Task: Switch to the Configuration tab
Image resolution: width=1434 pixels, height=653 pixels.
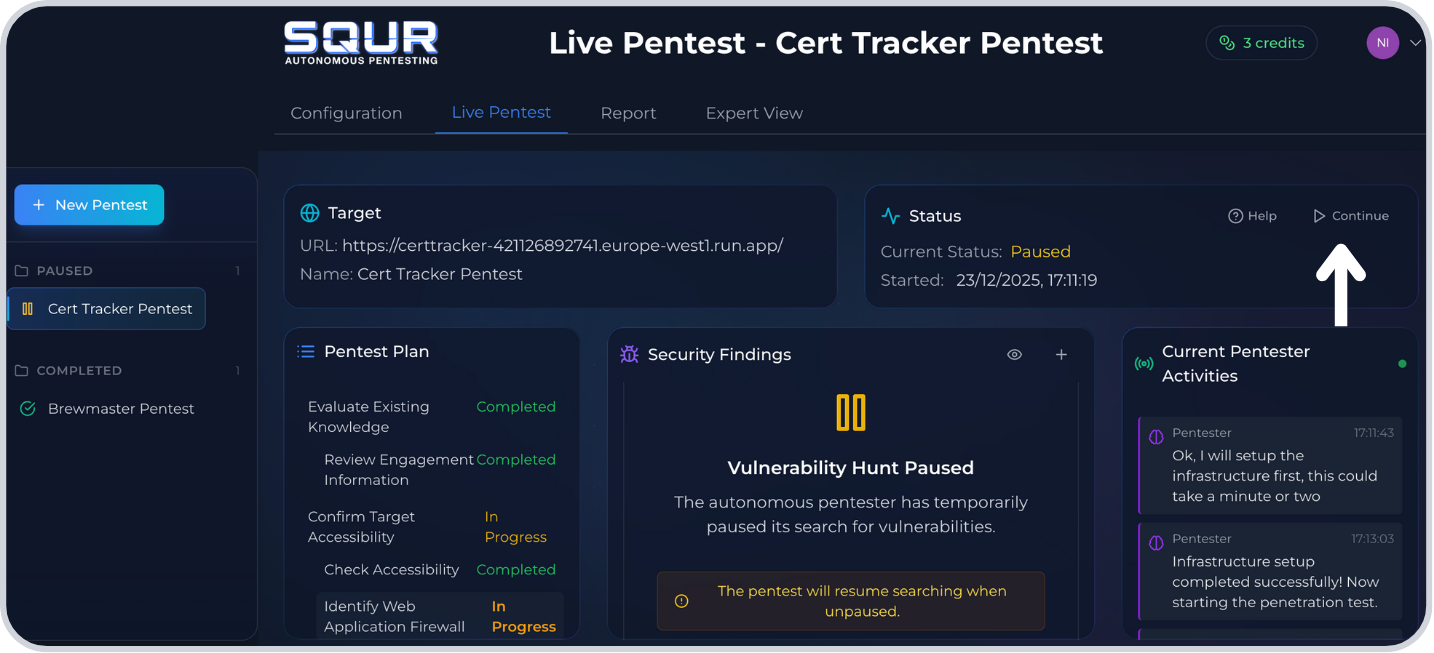Action: point(346,113)
